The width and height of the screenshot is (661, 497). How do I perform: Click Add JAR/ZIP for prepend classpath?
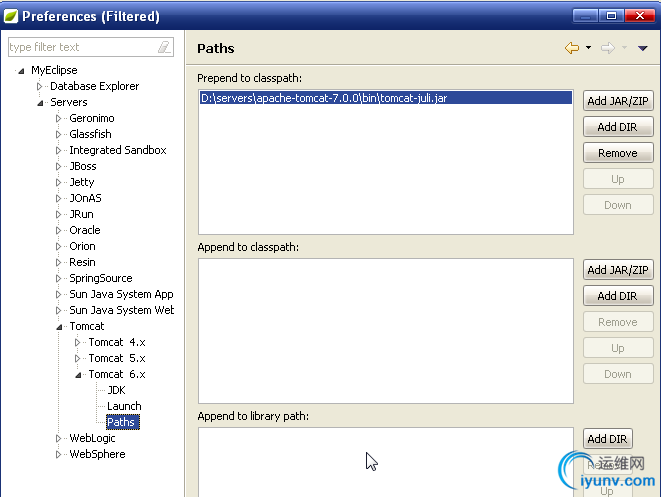618,101
